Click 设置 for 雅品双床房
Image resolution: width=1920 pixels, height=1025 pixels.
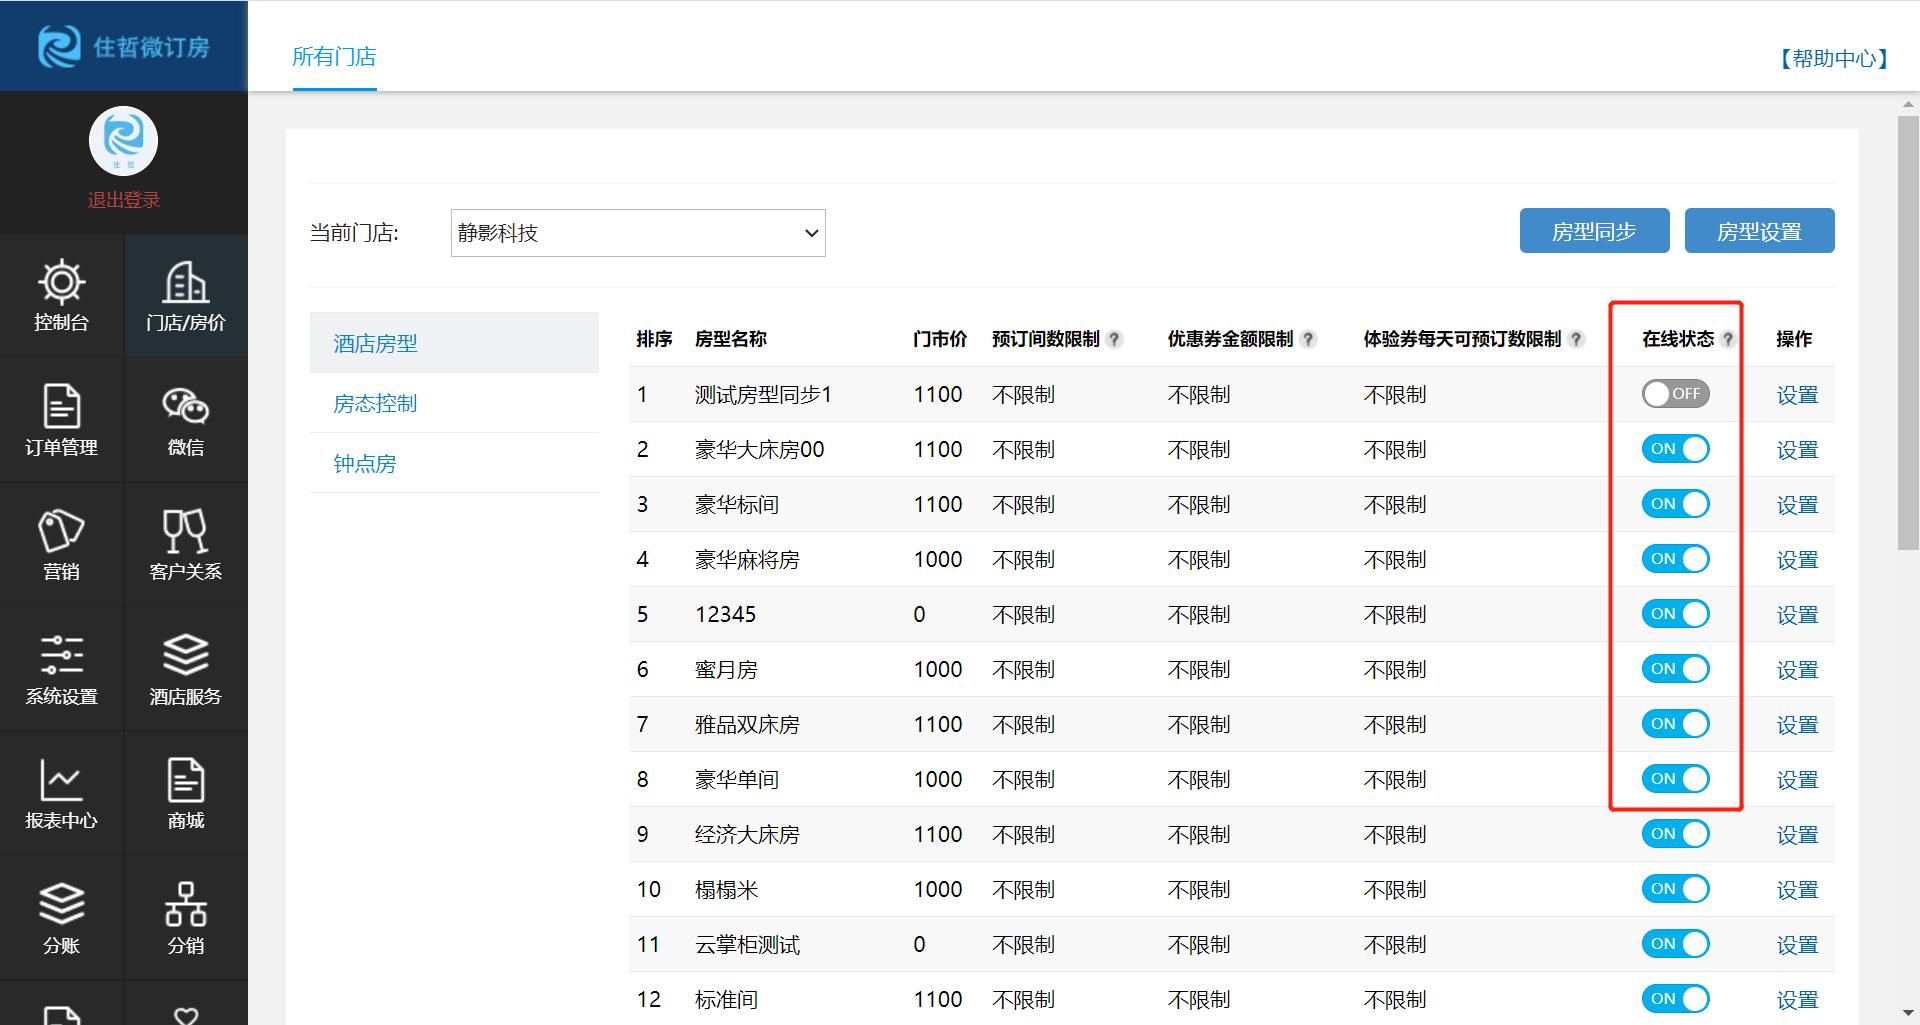click(x=1797, y=725)
